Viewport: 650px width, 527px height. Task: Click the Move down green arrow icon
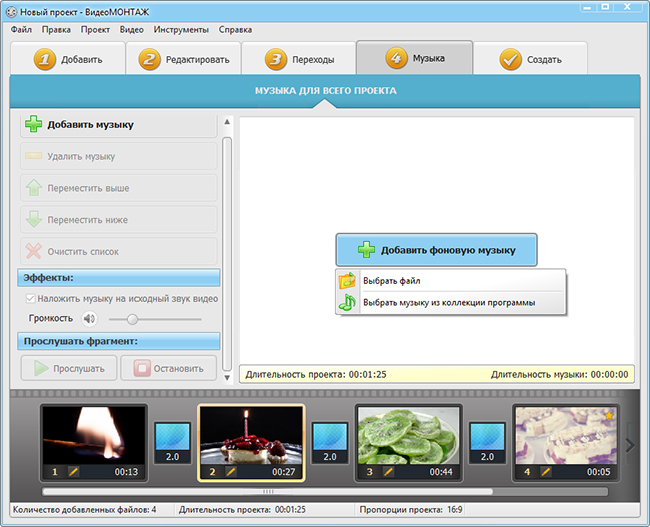34,219
